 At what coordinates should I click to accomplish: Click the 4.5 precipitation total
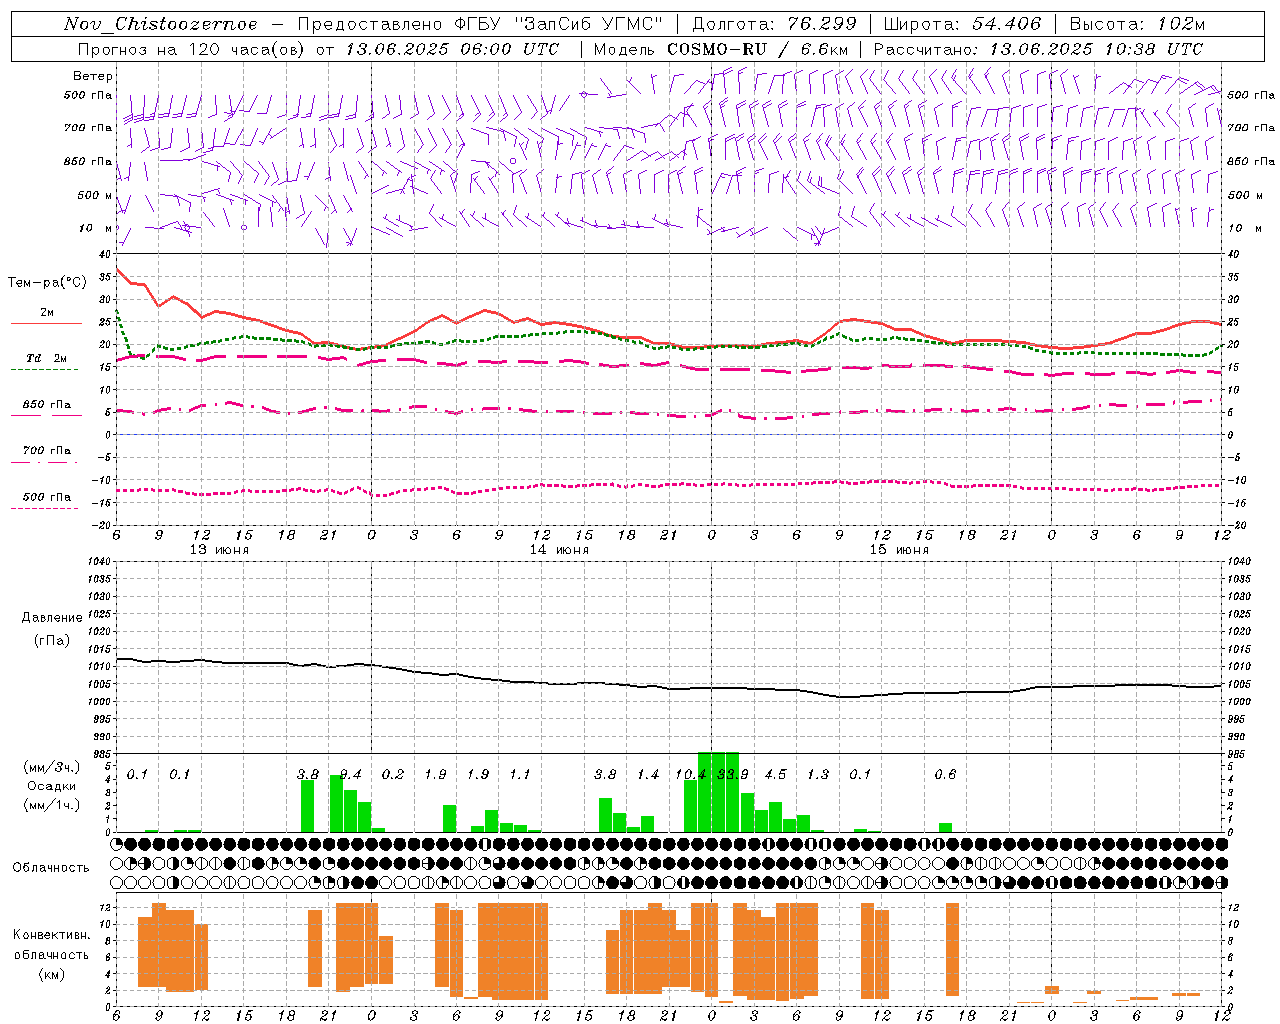tap(775, 774)
